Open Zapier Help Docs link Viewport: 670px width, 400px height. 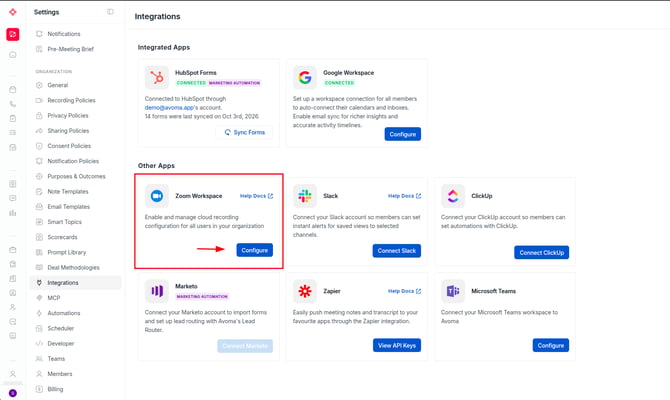coord(404,291)
